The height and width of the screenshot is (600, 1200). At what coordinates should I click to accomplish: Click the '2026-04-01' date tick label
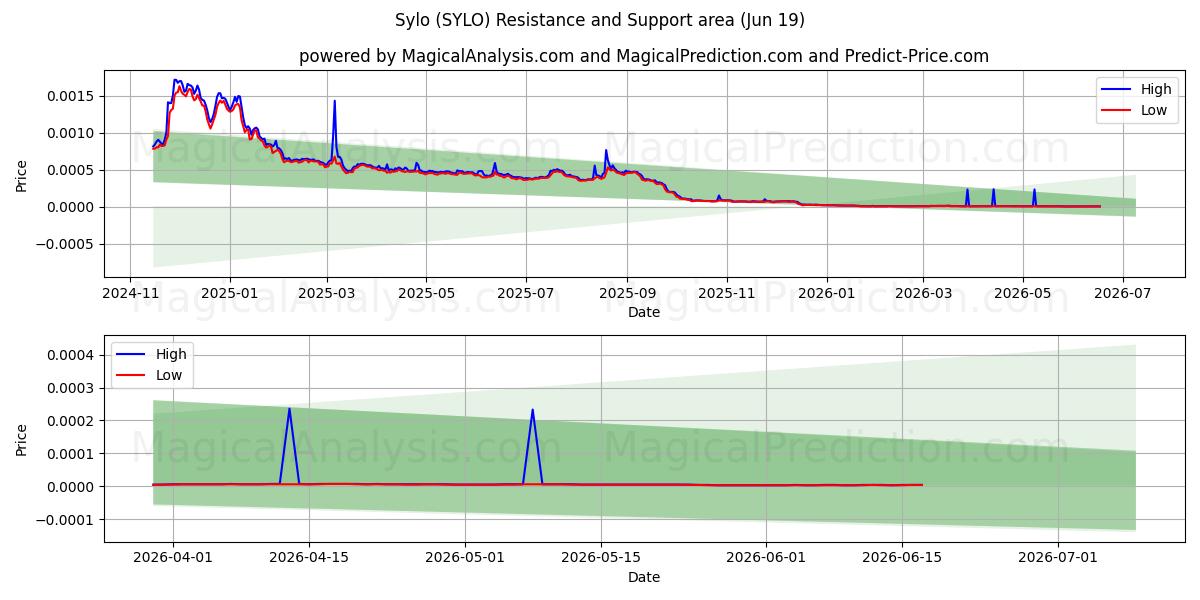[174, 559]
